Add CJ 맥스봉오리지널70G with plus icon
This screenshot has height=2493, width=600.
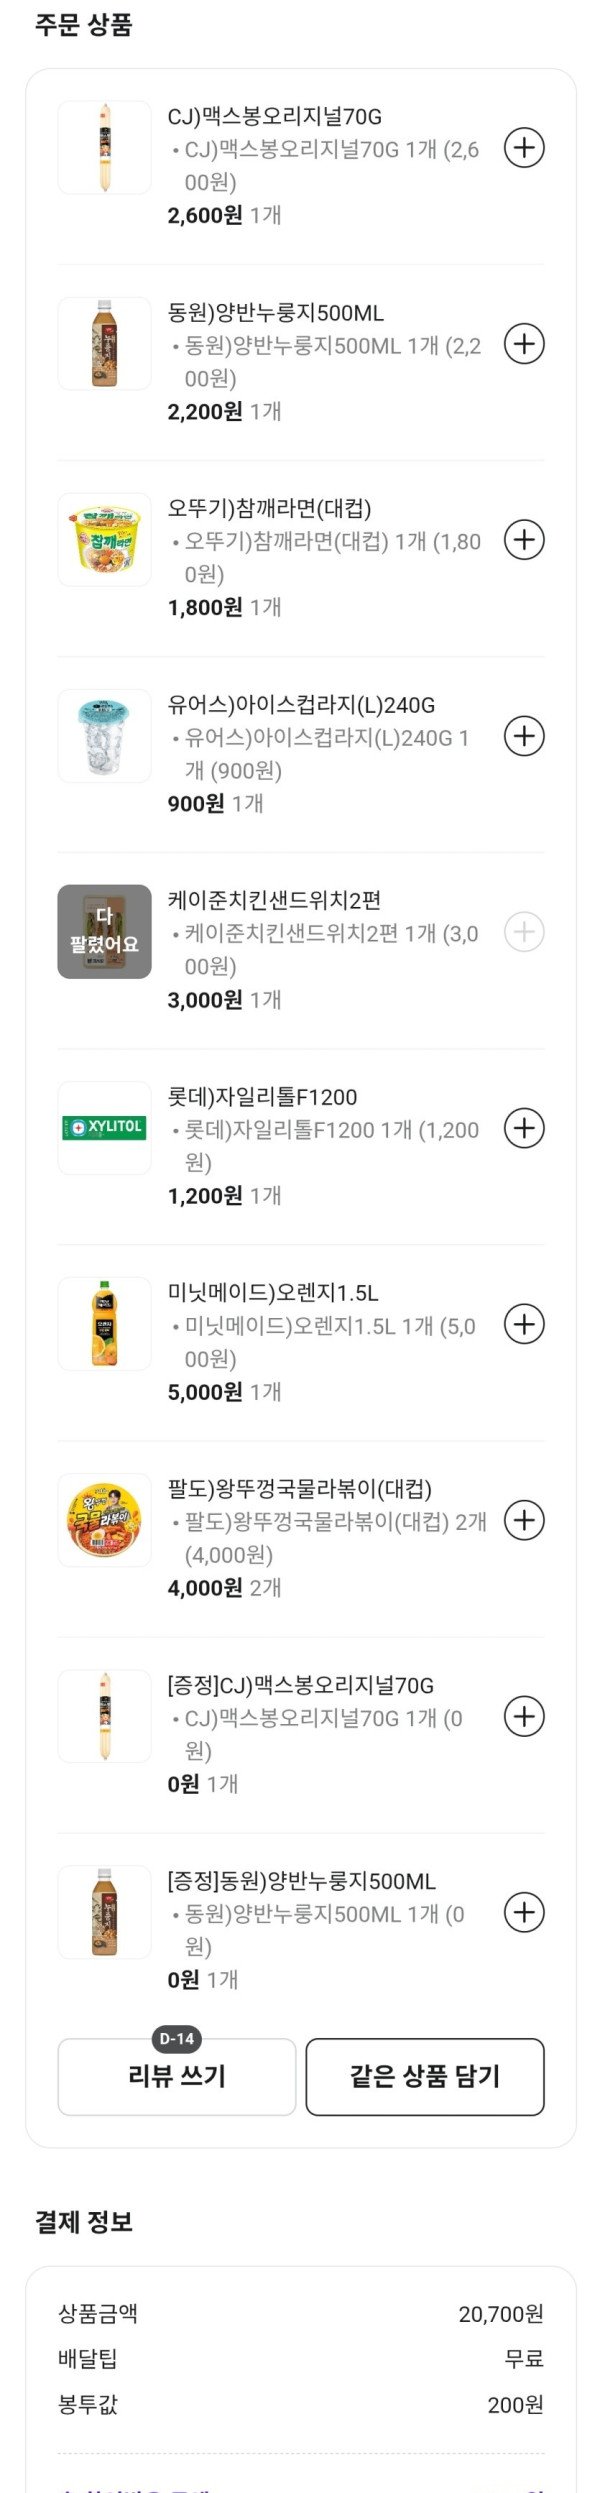pyautogui.click(x=523, y=148)
